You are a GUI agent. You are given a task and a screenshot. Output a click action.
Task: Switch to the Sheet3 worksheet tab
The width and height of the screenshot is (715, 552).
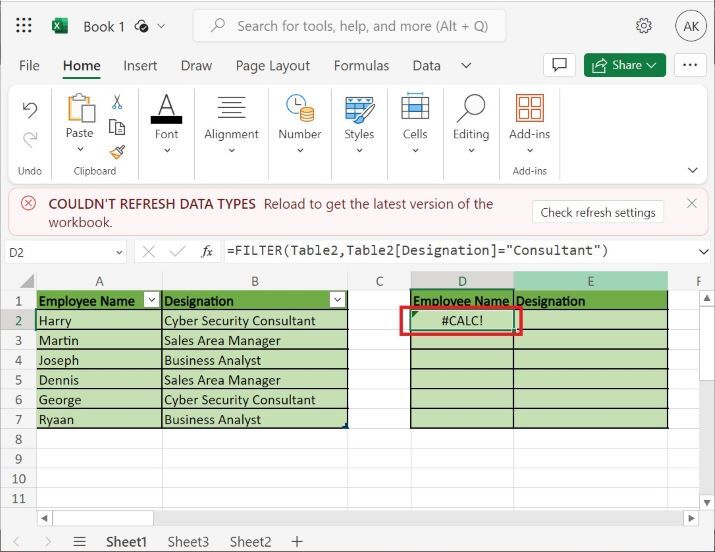(188, 541)
